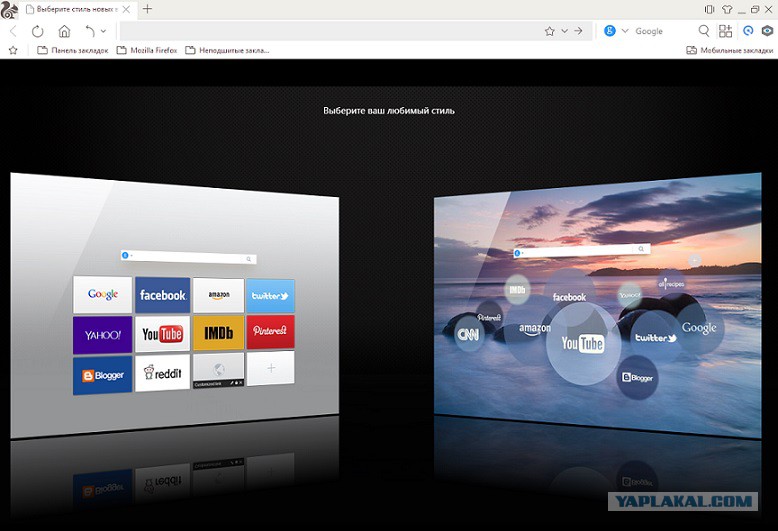Click the undo closed tab arrow
The width and height of the screenshot is (778, 531).
point(90,31)
